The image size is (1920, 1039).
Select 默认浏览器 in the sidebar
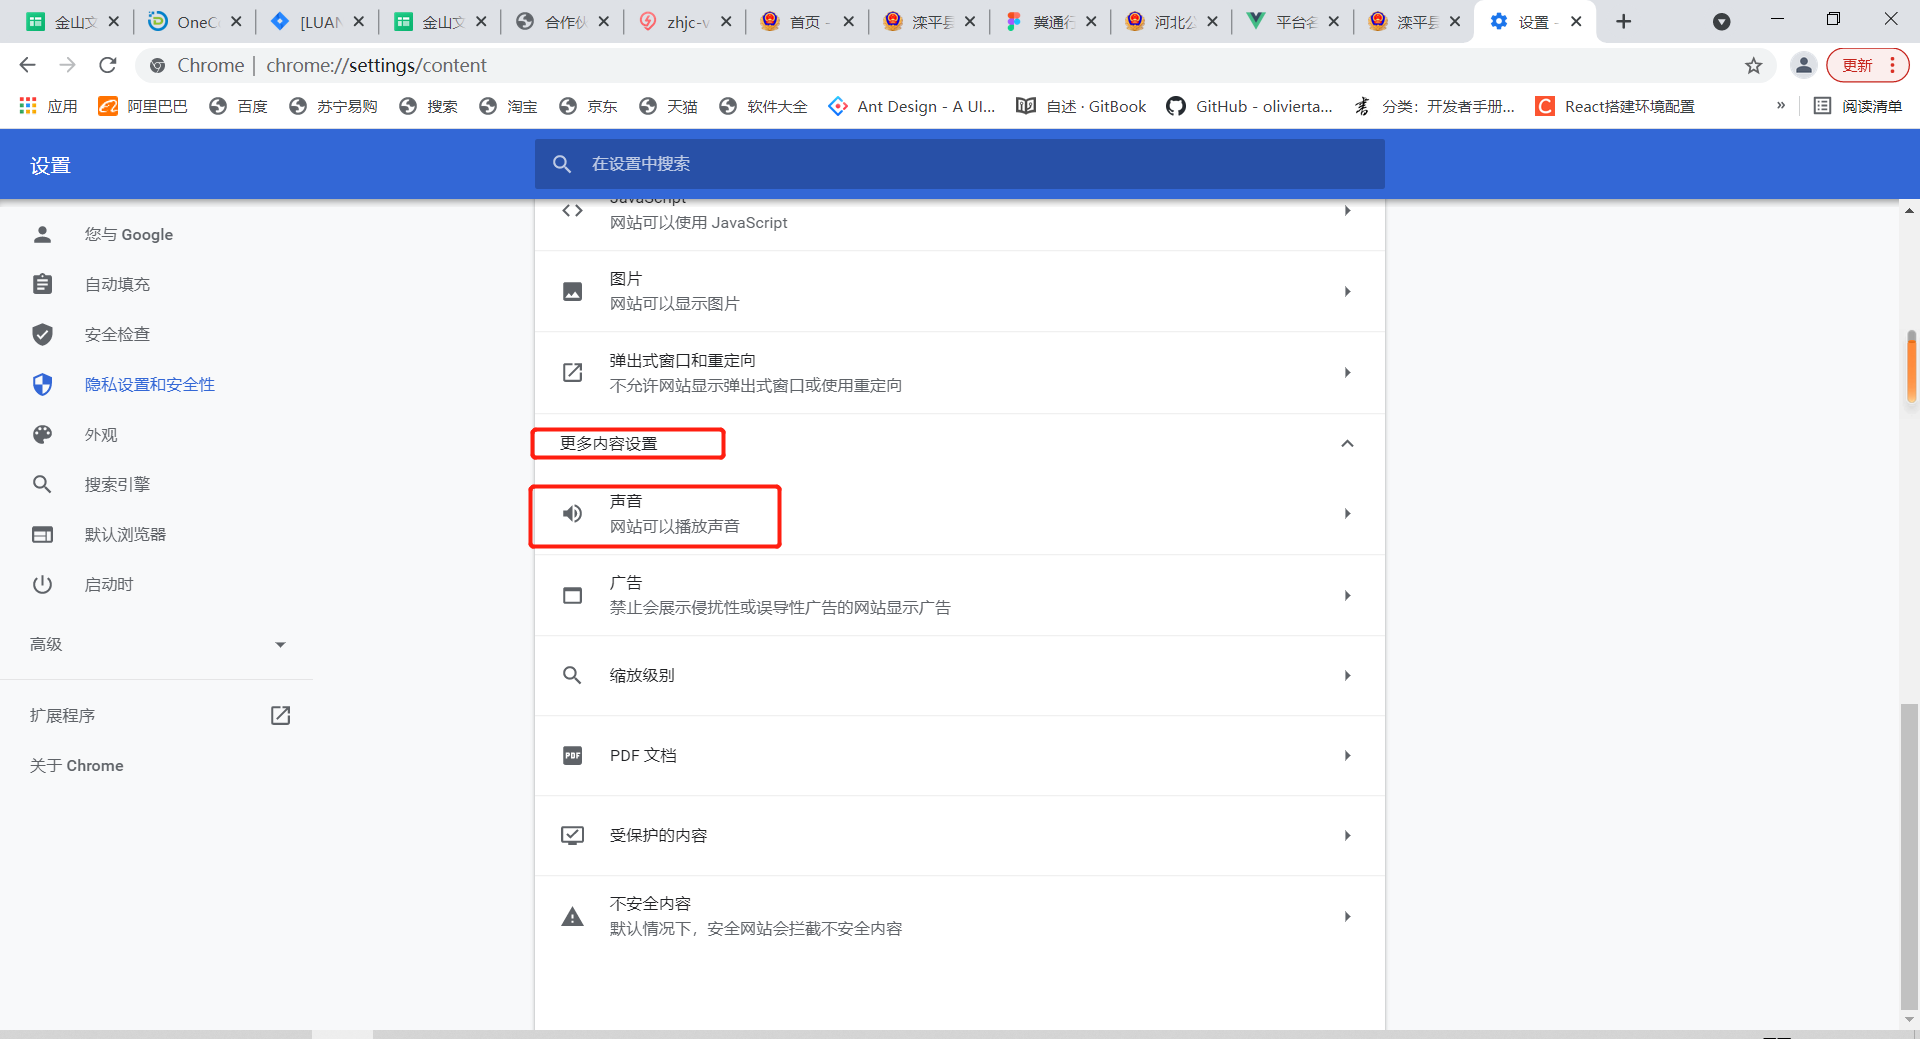(125, 534)
